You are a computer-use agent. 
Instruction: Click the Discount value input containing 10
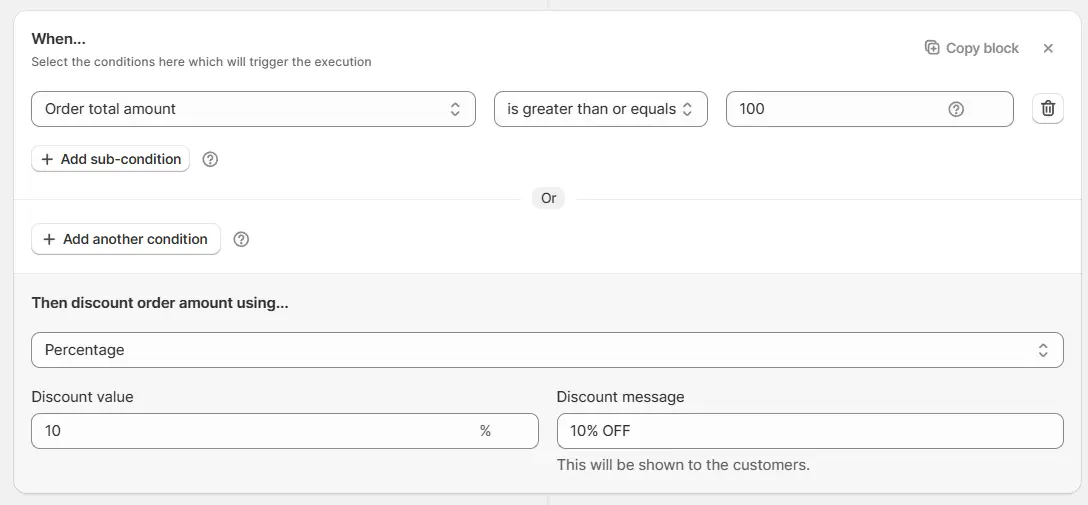[x=250, y=431]
